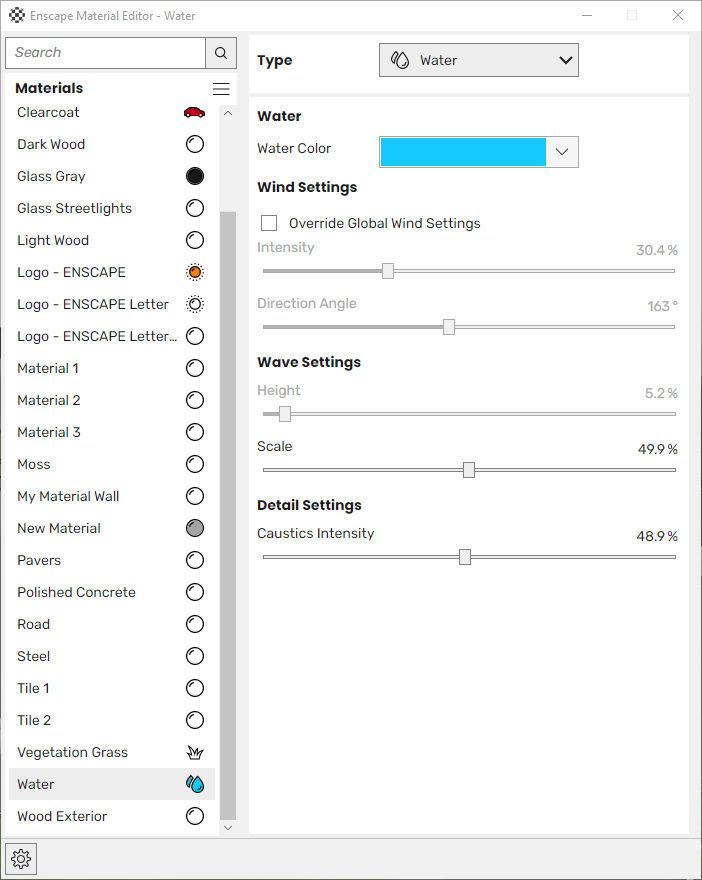Click the red car Clearcoat icon
Image resolution: width=702 pixels, height=880 pixels.
point(194,112)
